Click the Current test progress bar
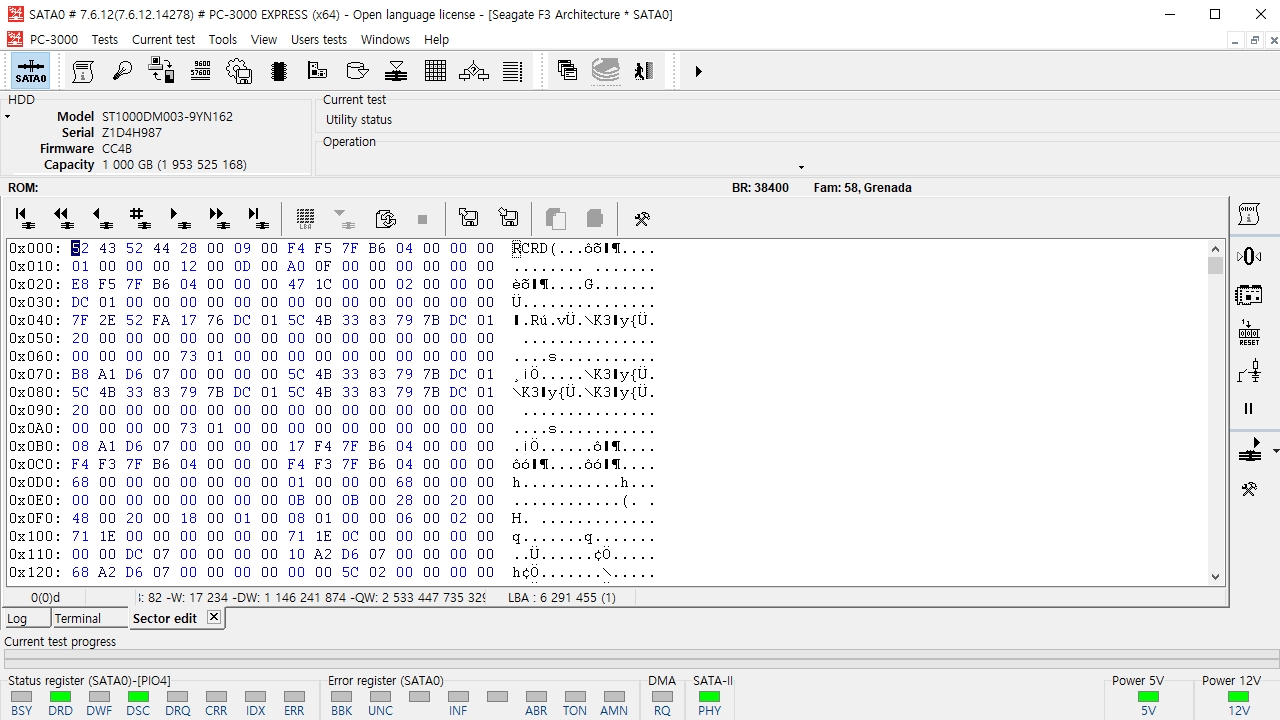Image resolution: width=1280 pixels, height=720 pixels. click(640, 659)
